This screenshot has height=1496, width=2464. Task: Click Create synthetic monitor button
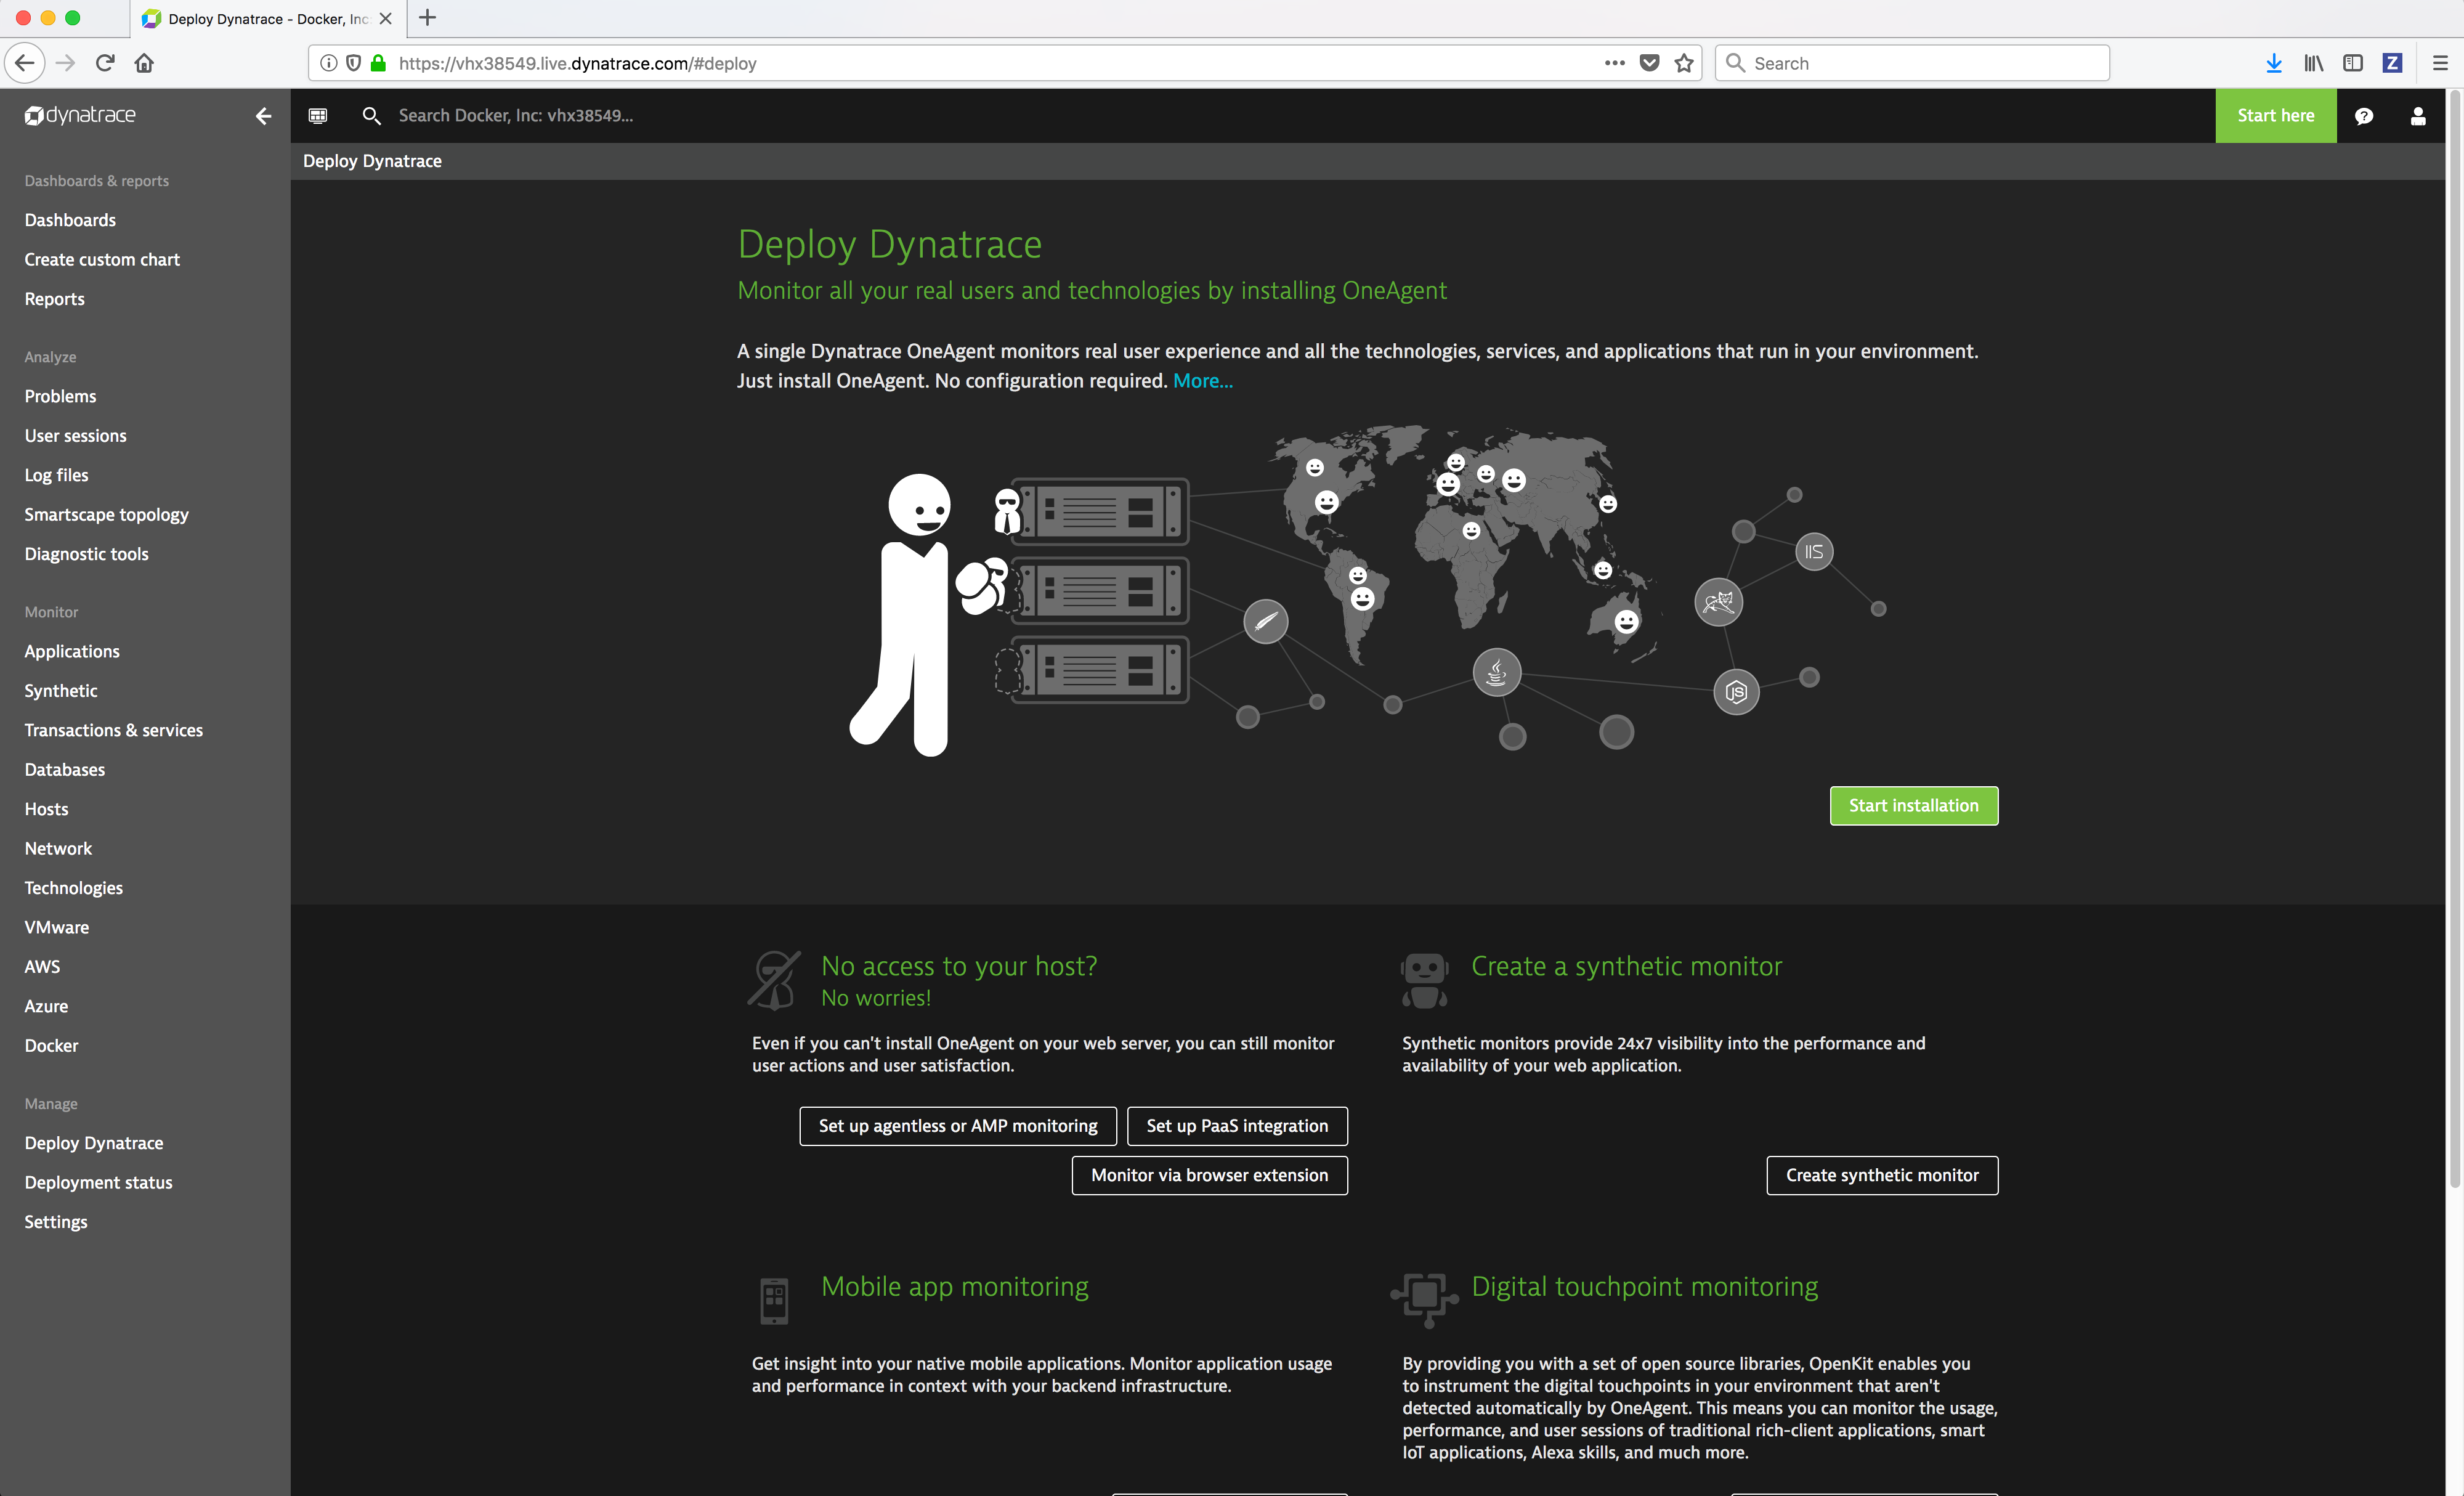(x=1882, y=1175)
